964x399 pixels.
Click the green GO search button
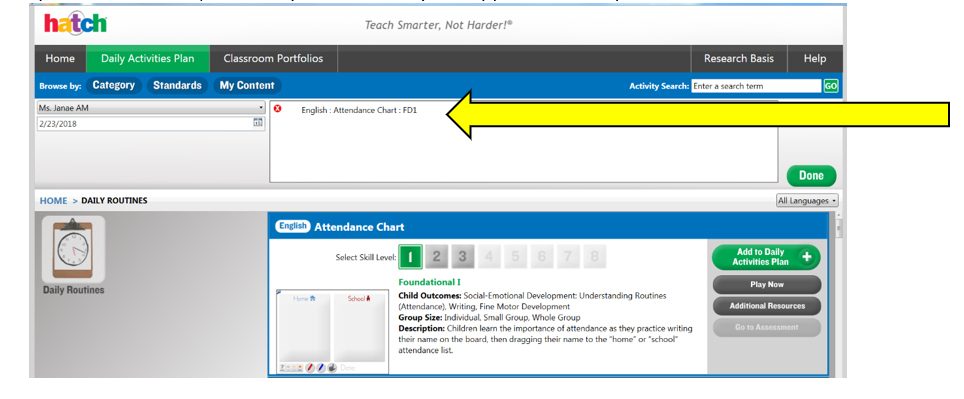[x=831, y=86]
